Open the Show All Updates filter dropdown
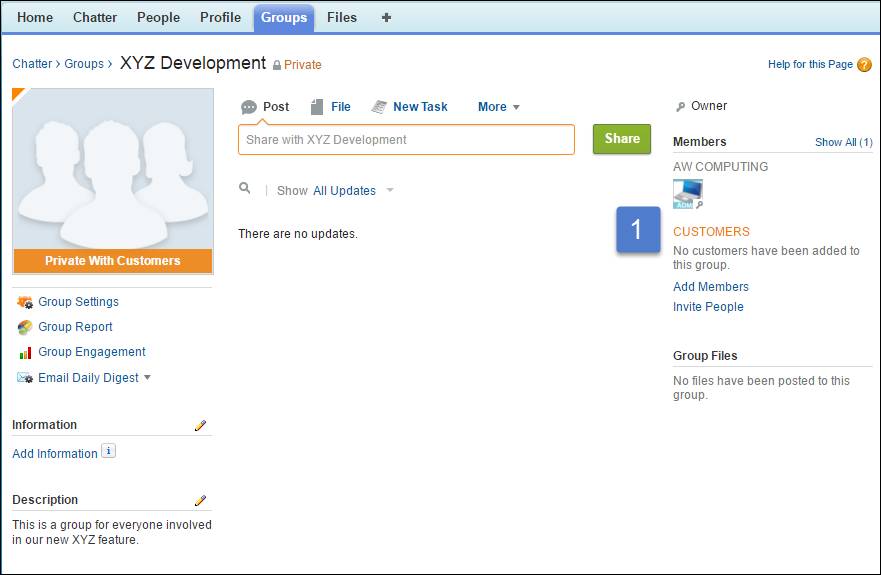 (x=353, y=191)
